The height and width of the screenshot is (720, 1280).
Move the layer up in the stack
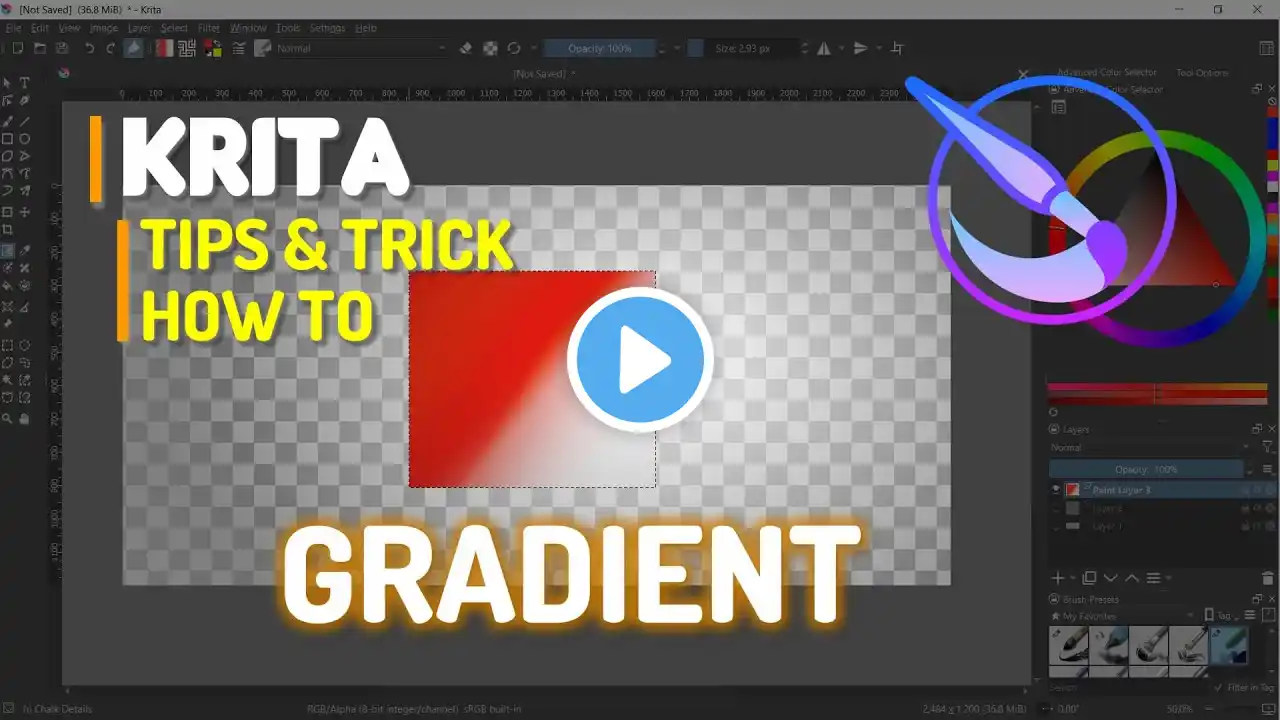click(1132, 578)
